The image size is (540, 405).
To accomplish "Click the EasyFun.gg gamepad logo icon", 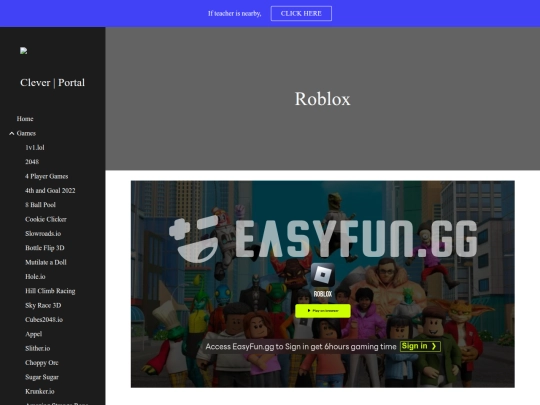I will (x=194, y=240).
